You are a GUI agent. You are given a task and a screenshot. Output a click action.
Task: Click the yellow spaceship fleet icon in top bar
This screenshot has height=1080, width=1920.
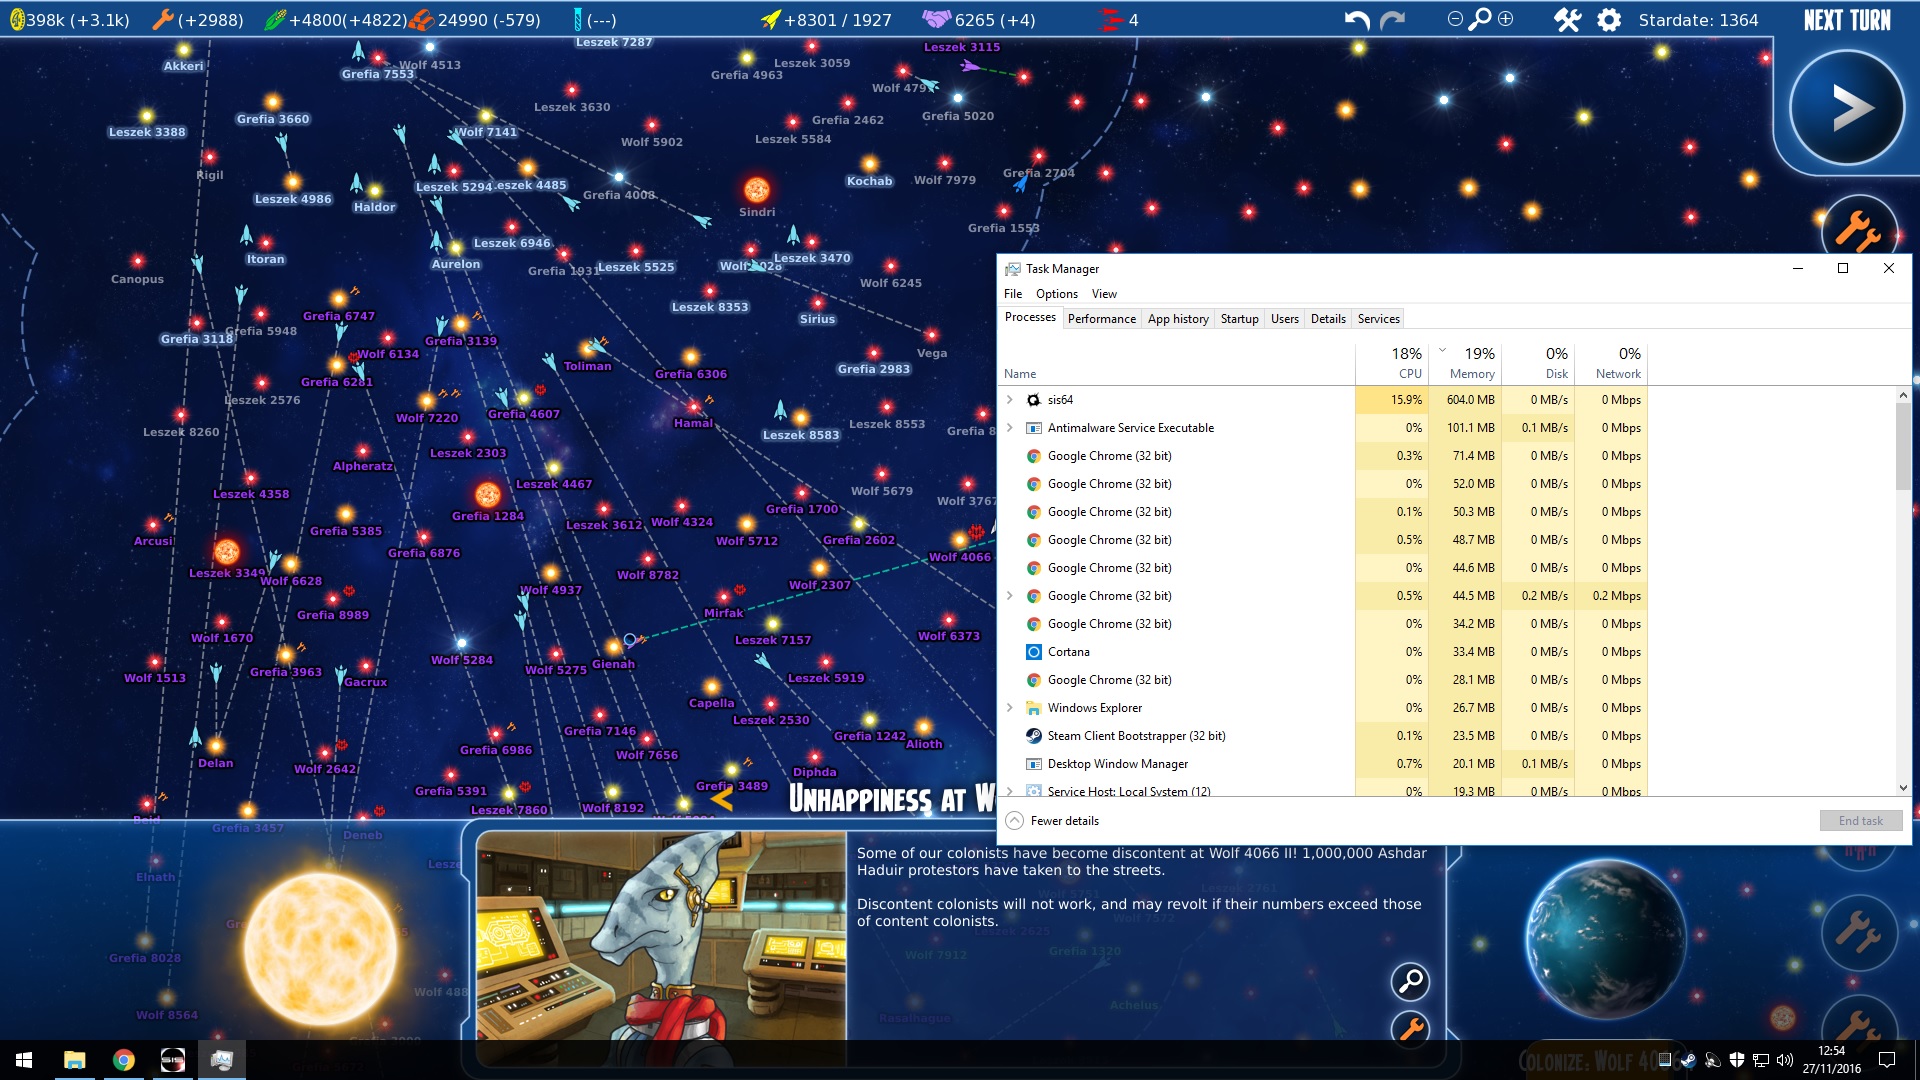point(771,19)
